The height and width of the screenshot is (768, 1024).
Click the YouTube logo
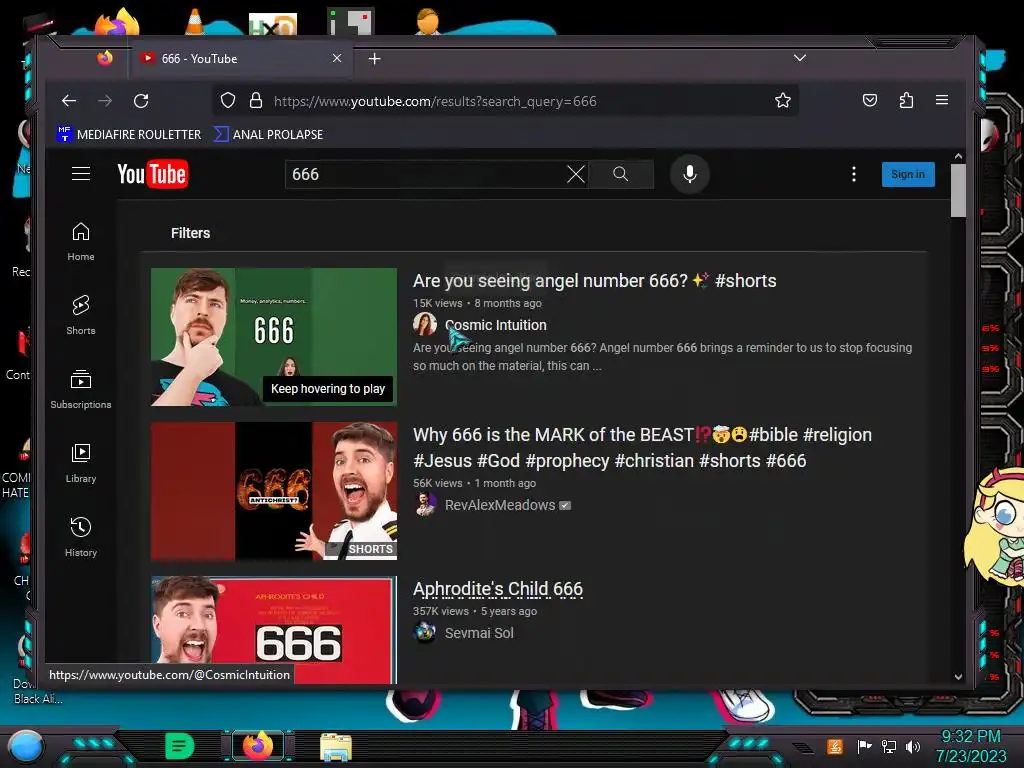click(153, 174)
